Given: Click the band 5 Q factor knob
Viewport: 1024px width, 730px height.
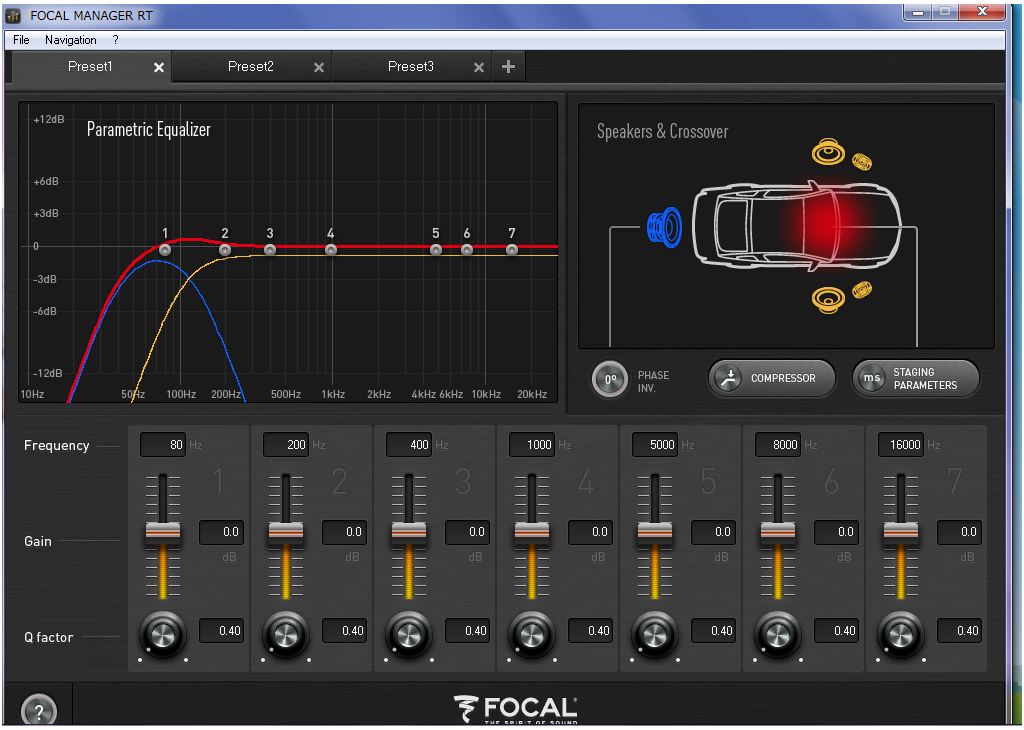Looking at the screenshot, I should (654, 633).
